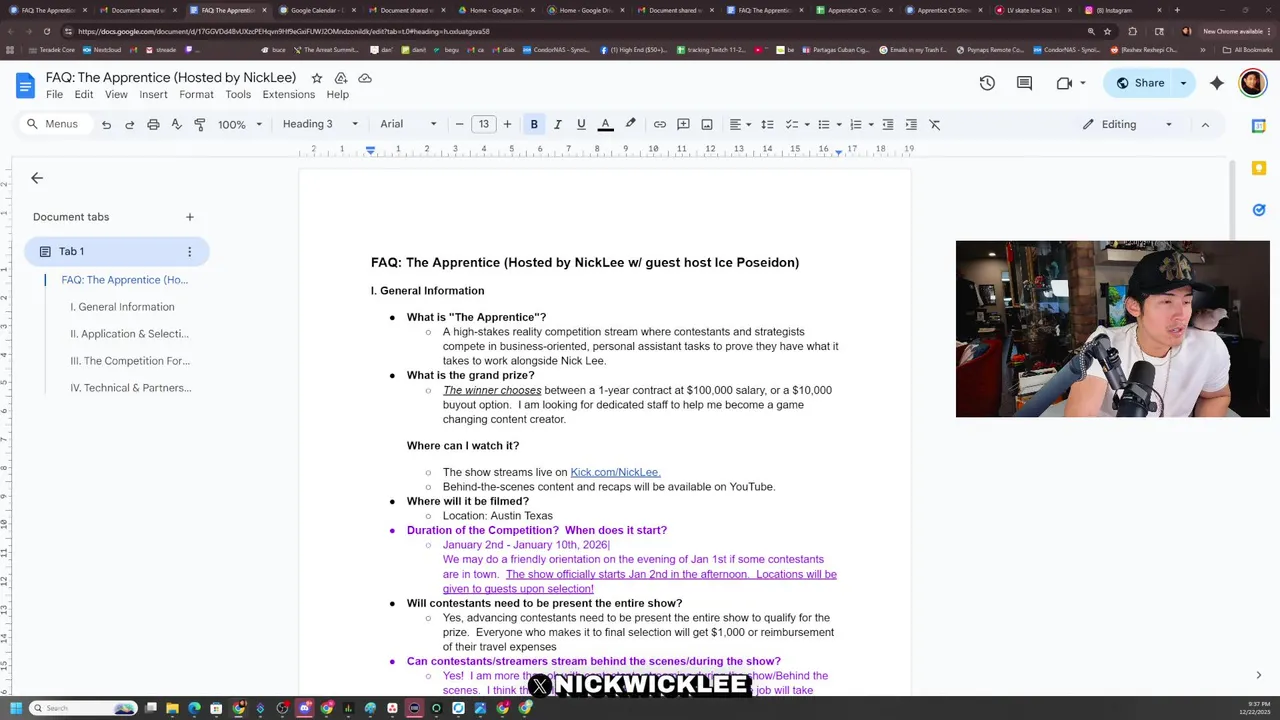The width and height of the screenshot is (1280, 720).
Task: Open the View menu
Action: pyautogui.click(x=116, y=95)
